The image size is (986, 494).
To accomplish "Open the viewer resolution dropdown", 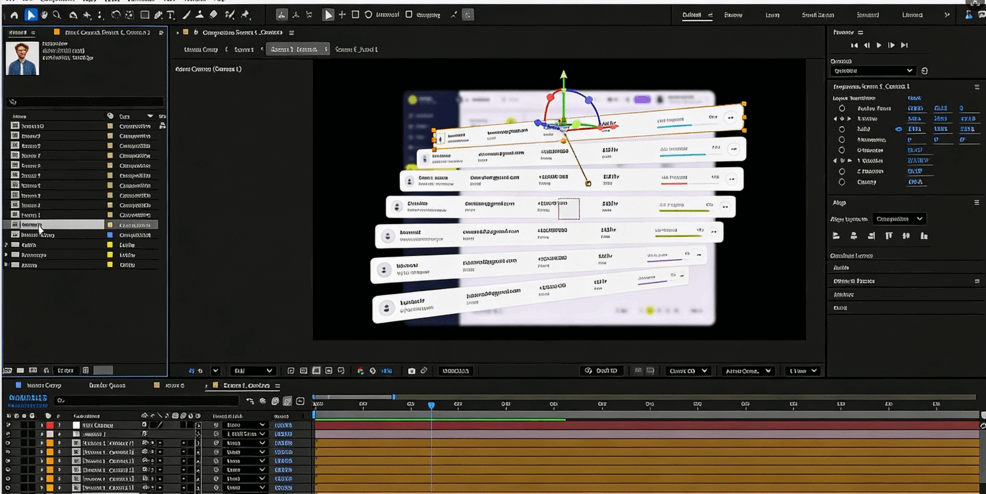I will point(252,371).
